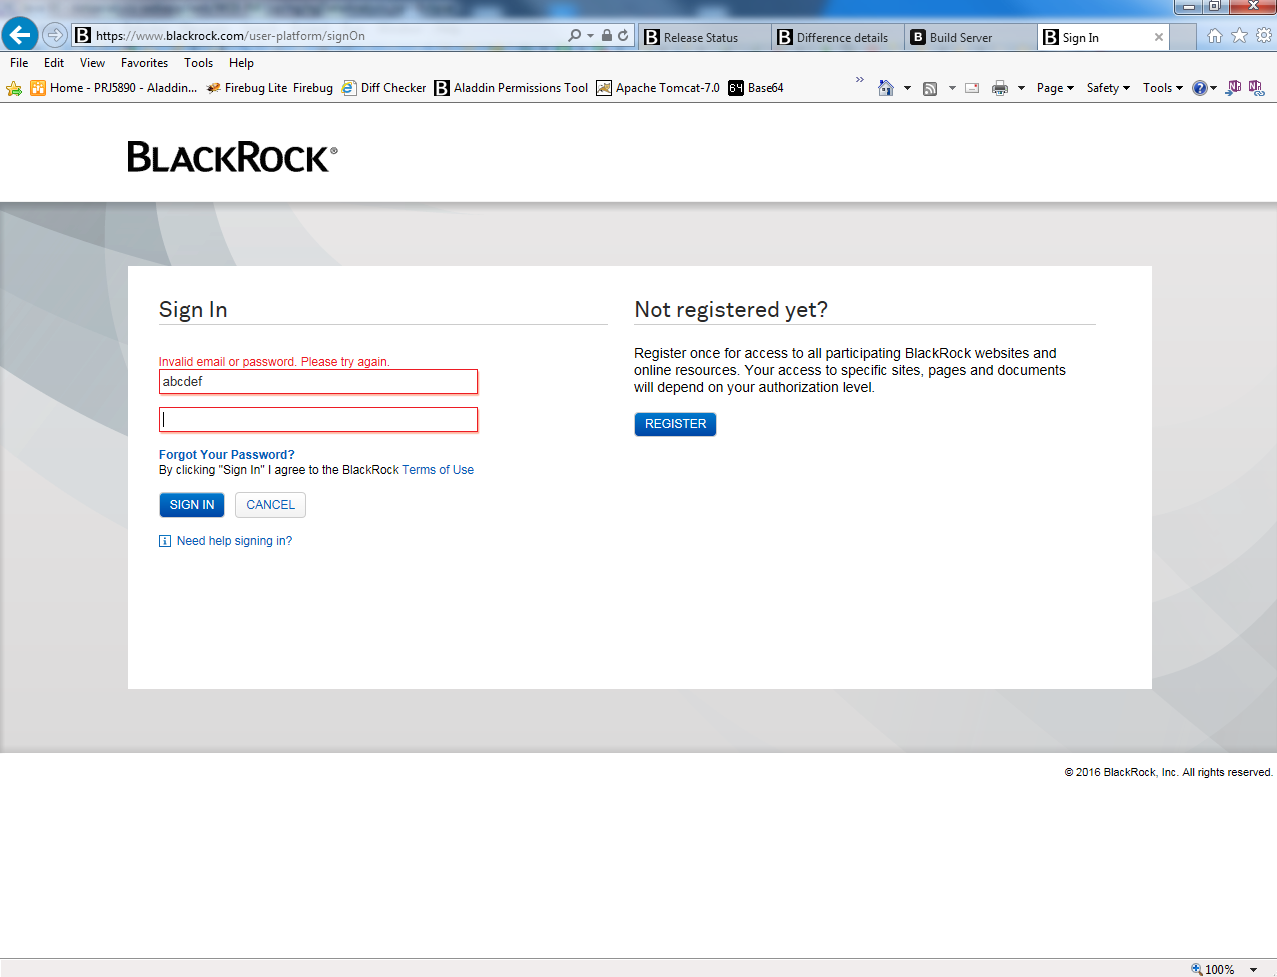Open the Favorites menu
Image resolution: width=1277 pixels, height=977 pixels.
coord(144,63)
